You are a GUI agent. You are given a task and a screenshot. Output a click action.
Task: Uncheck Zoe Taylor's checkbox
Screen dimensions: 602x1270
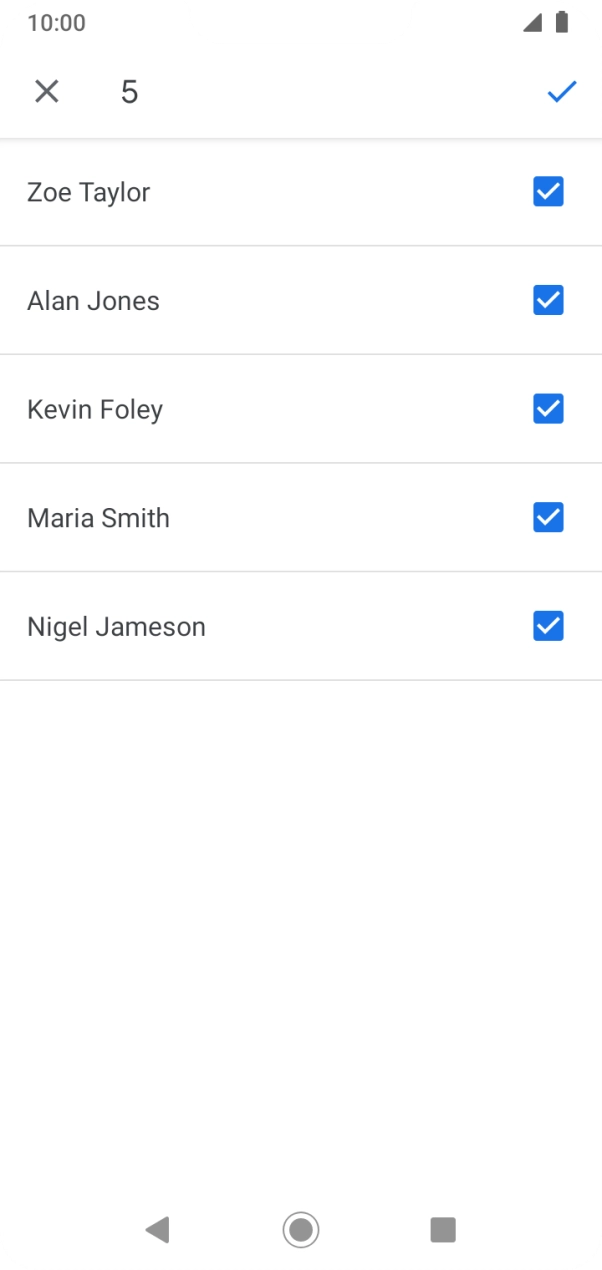point(548,191)
